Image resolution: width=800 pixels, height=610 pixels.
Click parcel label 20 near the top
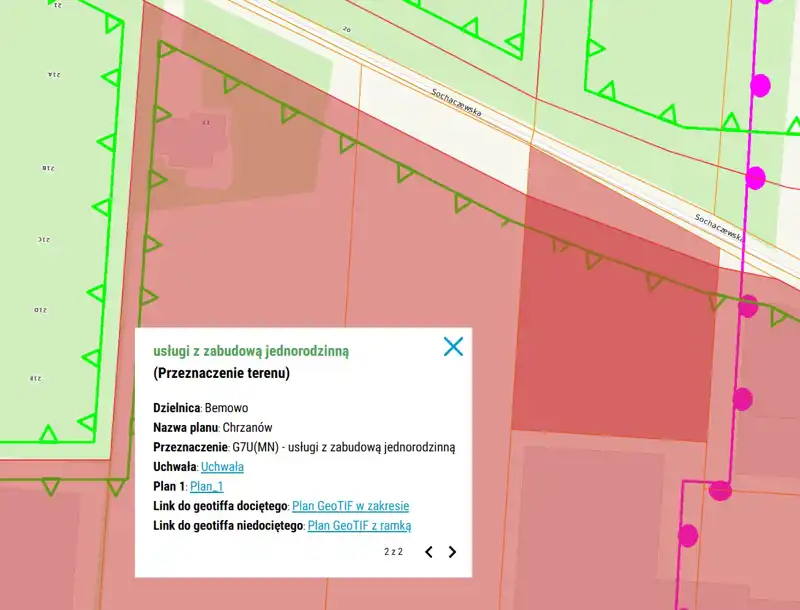coord(347,29)
